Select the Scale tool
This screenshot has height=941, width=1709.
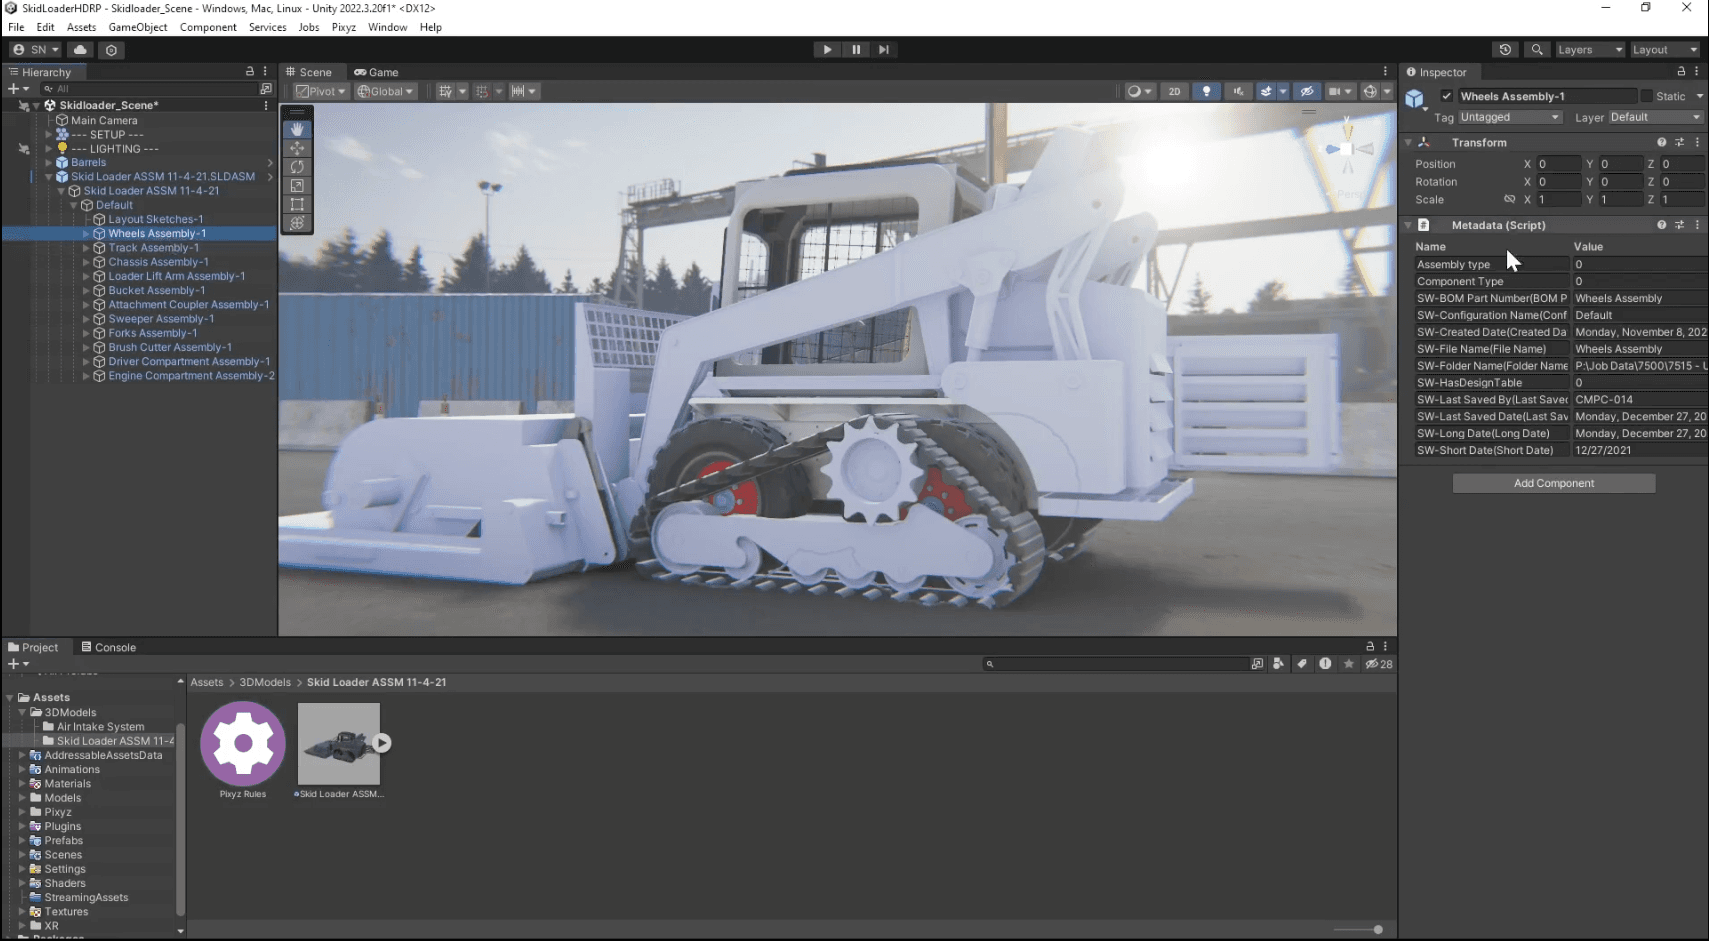[x=297, y=186]
